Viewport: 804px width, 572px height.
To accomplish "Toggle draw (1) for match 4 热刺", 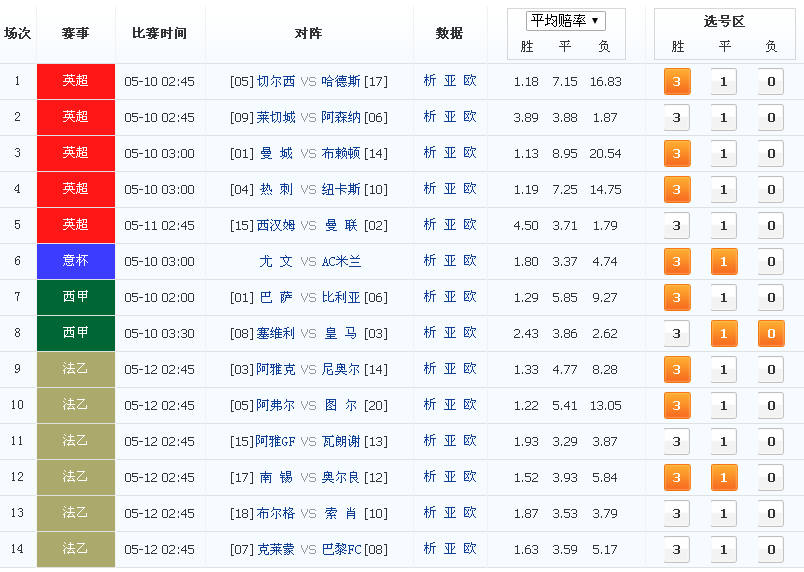I will coord(724,190).
